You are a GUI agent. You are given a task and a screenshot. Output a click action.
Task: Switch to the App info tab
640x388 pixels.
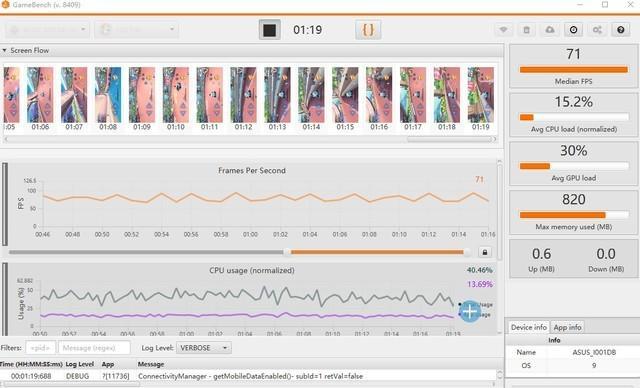click(x=567, y=327)
